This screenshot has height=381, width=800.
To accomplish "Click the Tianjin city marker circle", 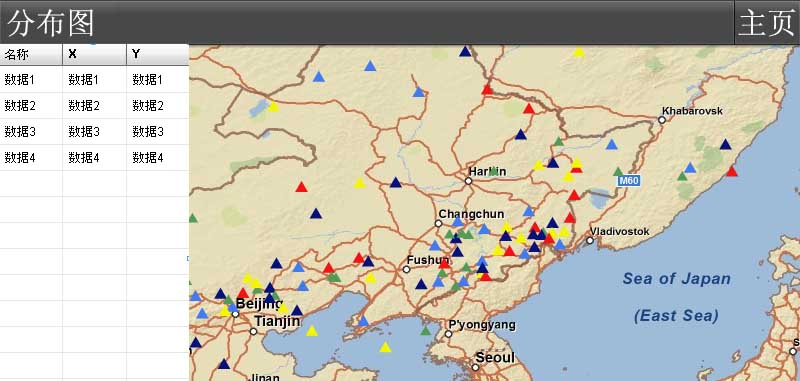I will point(254,332).
